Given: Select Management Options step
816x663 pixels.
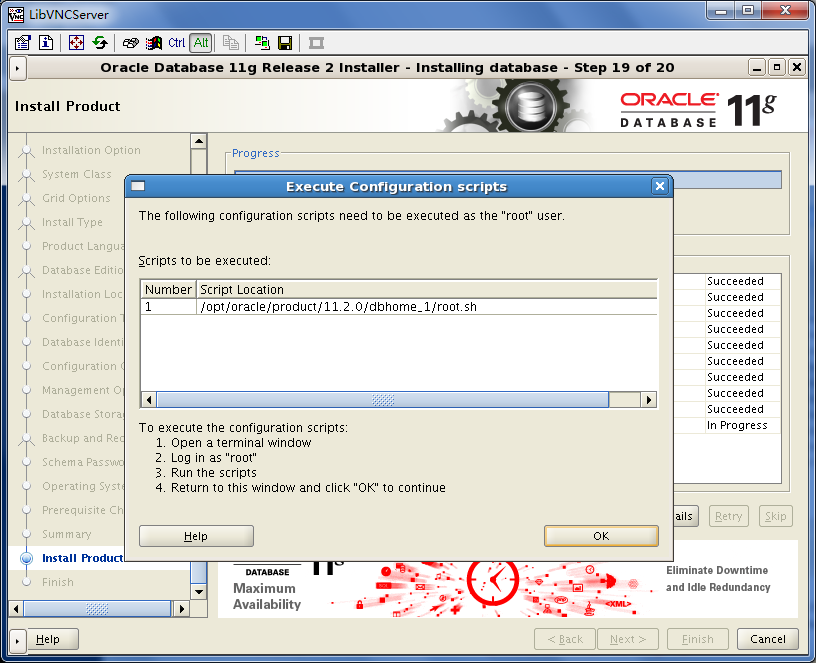Looking at the screenshot, I should (83, 390).
